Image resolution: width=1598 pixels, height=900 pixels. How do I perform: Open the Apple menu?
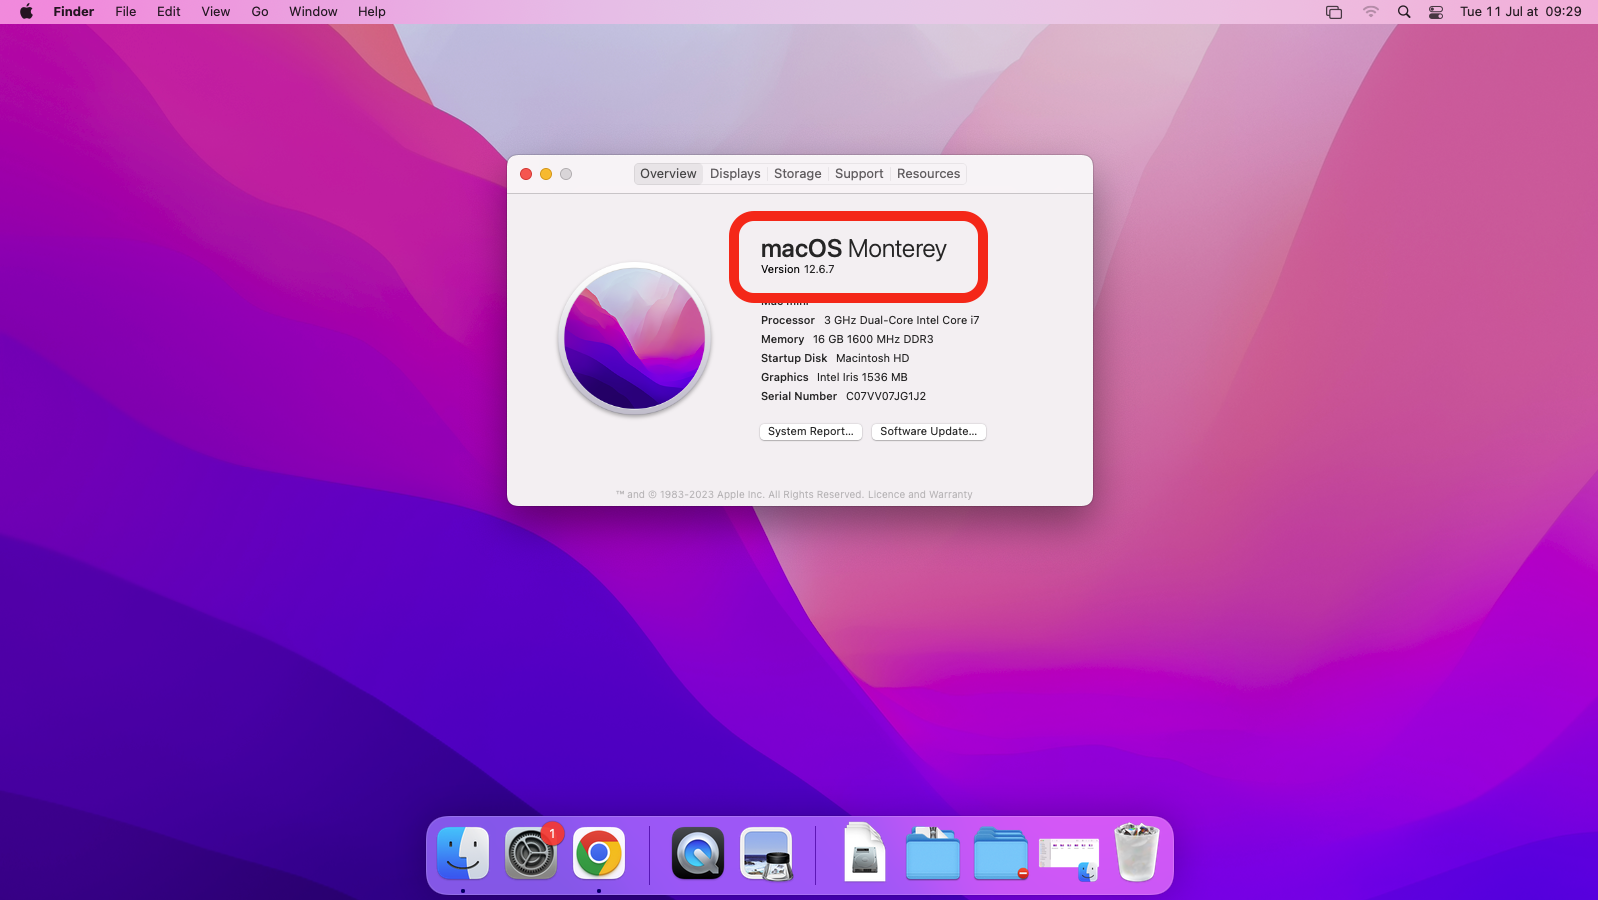pos(26,12)
